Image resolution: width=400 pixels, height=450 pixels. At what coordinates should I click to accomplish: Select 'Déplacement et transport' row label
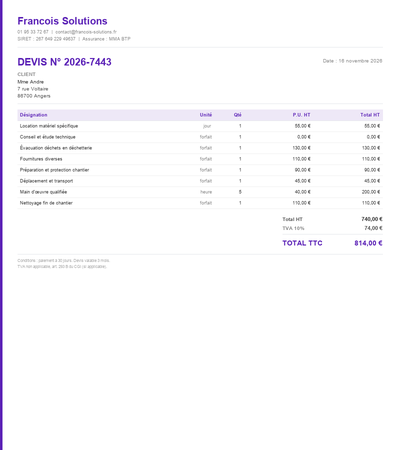[x=46, y=181]
